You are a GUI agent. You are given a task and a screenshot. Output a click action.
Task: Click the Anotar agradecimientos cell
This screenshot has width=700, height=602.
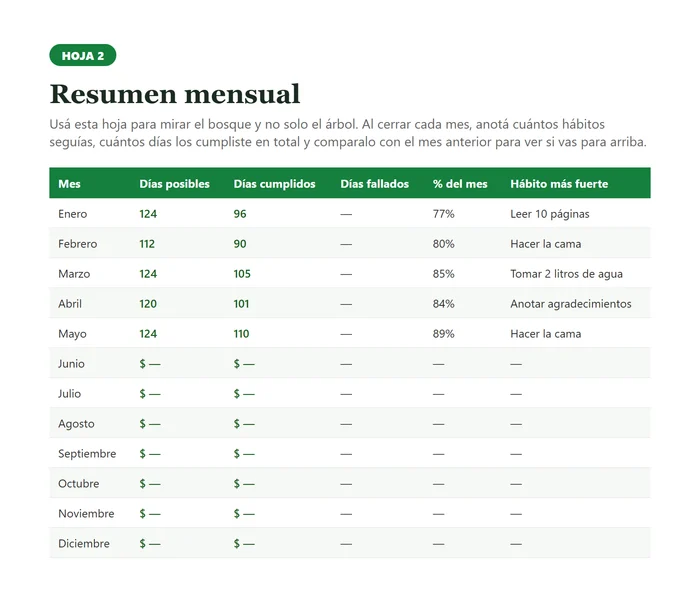click(x=571, y=303)
